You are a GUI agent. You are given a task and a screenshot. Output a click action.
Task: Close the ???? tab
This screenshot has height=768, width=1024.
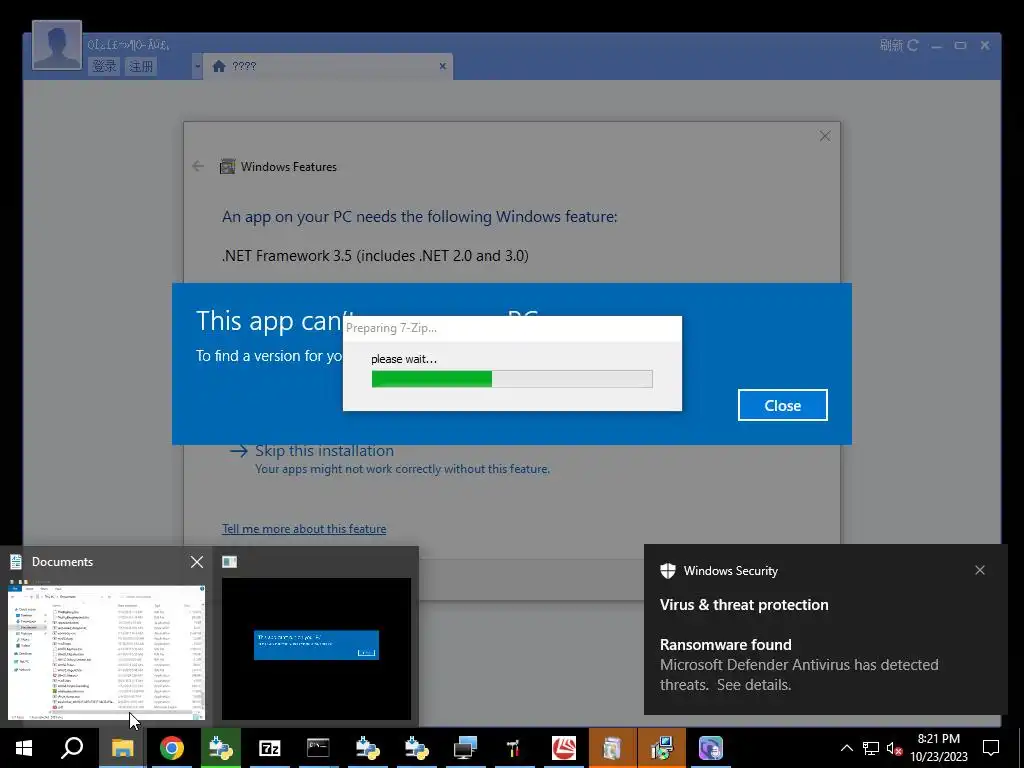[443, 66]
